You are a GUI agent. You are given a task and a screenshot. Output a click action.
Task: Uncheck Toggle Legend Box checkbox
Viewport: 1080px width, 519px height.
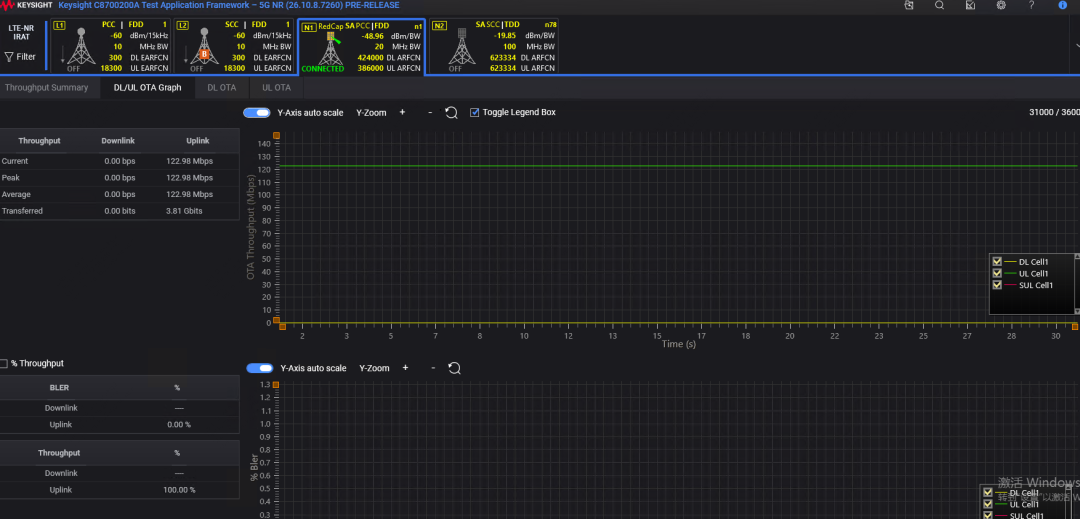474,112
